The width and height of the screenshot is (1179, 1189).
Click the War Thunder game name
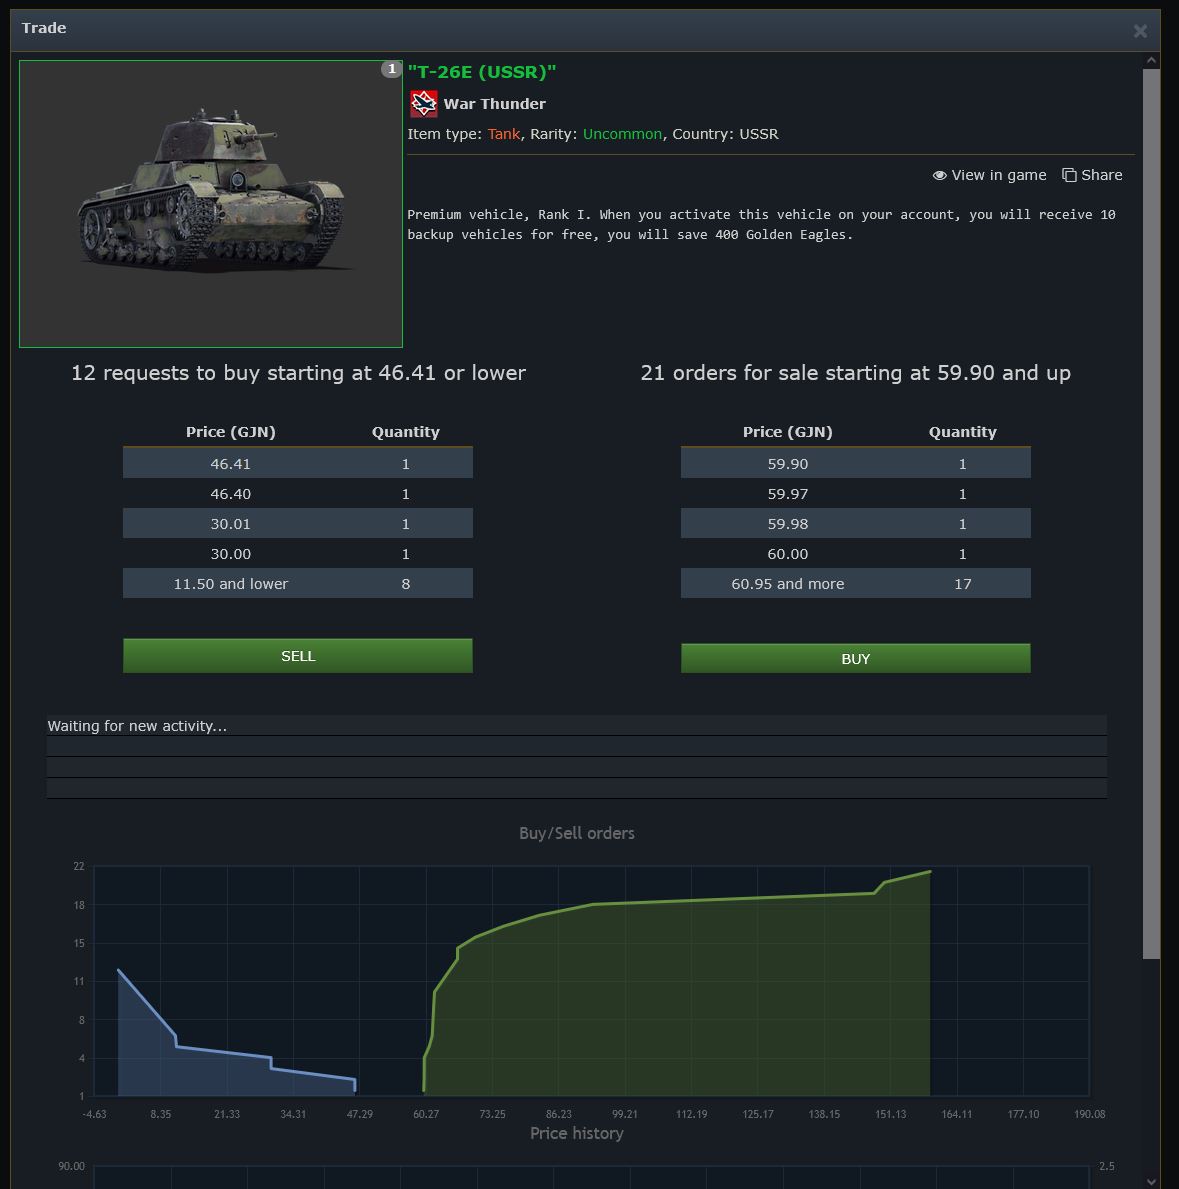tap(494, 104)
